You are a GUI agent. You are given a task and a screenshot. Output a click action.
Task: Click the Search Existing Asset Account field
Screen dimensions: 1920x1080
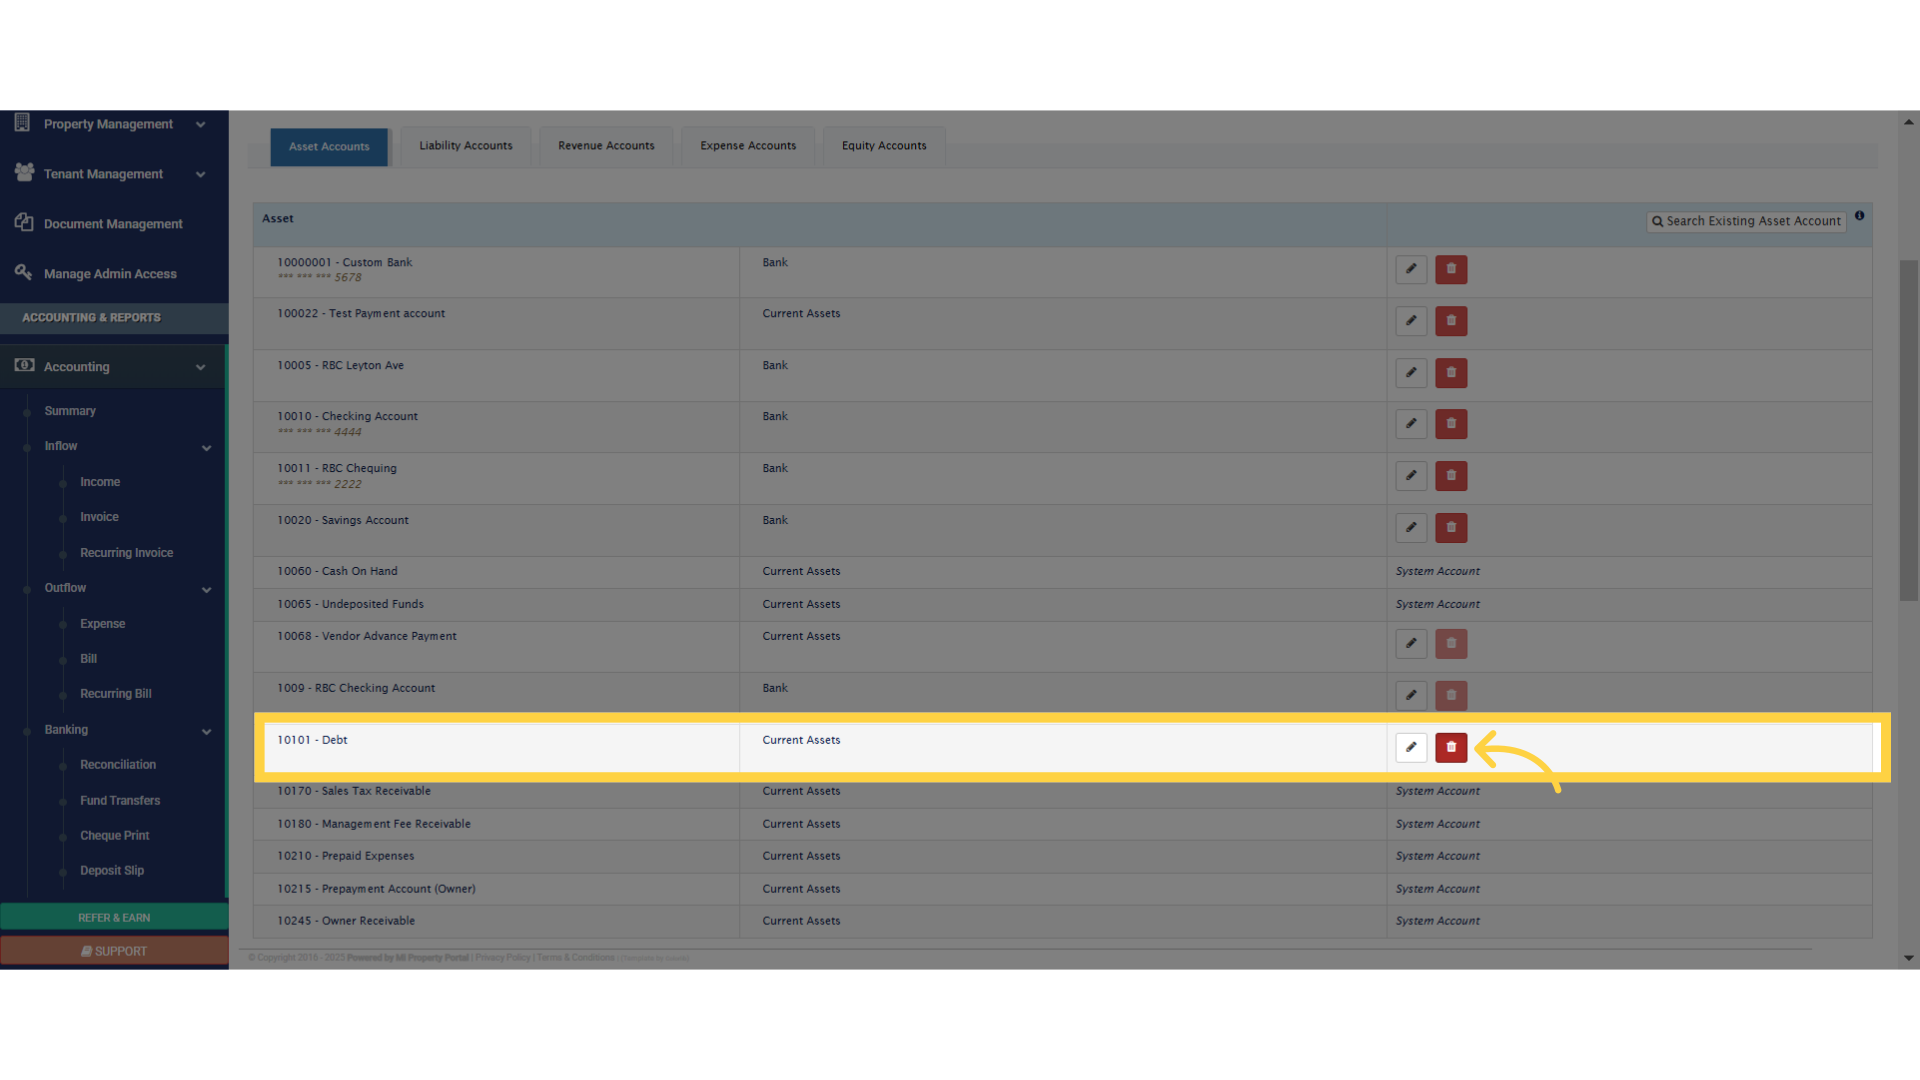1746,221
